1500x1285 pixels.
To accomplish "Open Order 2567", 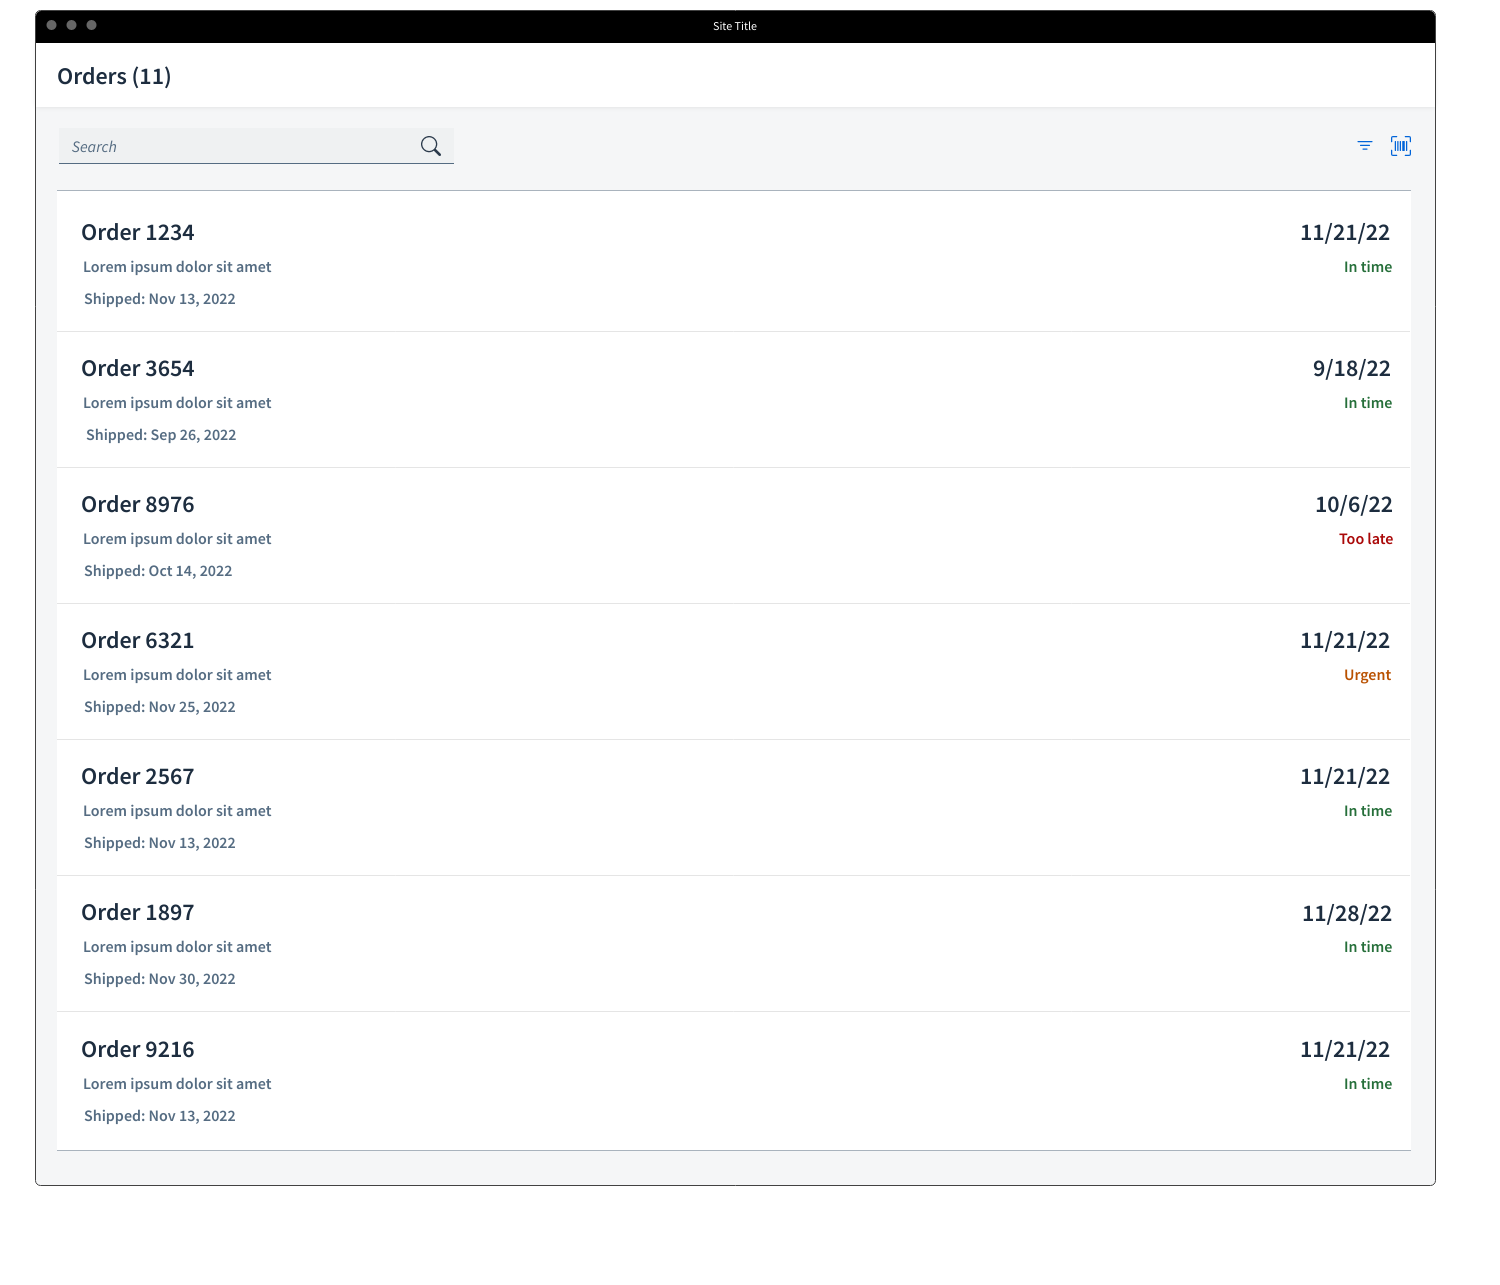I will tap(734, 808).
